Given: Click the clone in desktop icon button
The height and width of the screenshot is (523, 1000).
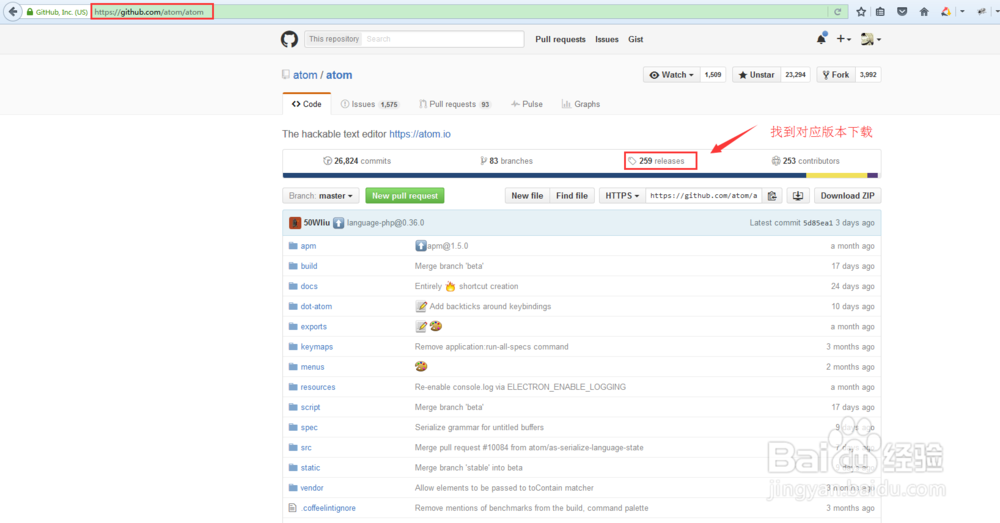Looking at the screenshot, I should (798, 196).
